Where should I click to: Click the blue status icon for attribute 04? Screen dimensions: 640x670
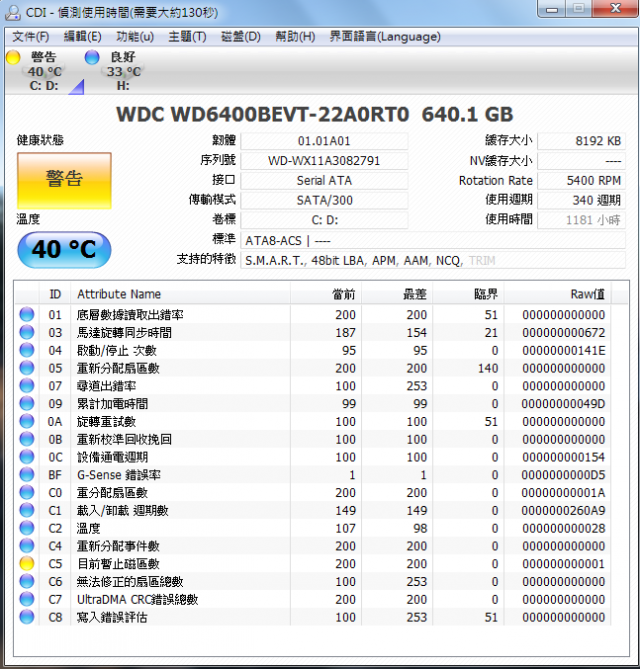27,350
